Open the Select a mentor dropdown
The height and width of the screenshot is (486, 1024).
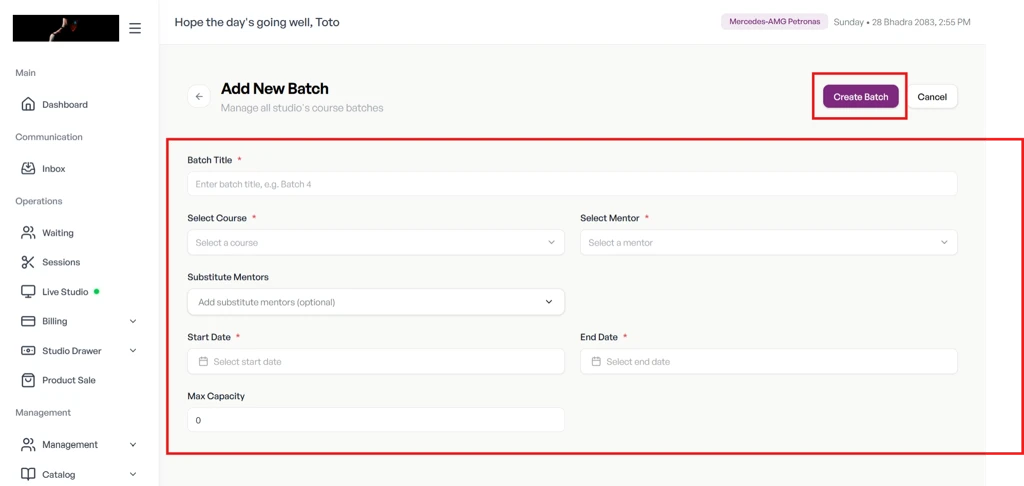(769, 242)
